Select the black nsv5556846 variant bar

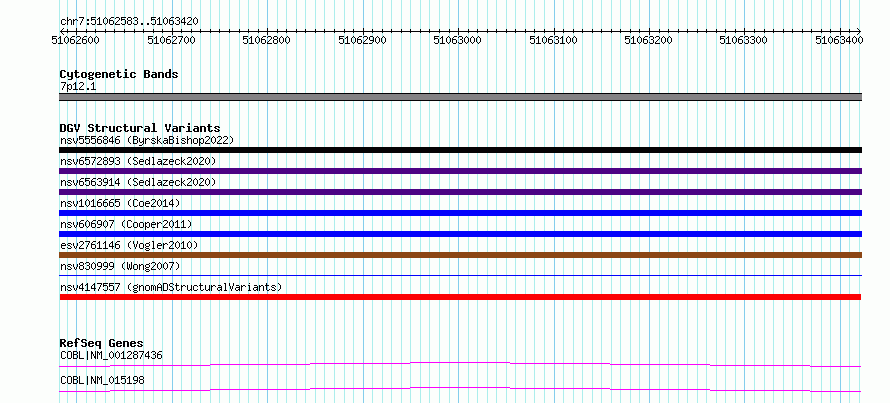pos(460,150)
